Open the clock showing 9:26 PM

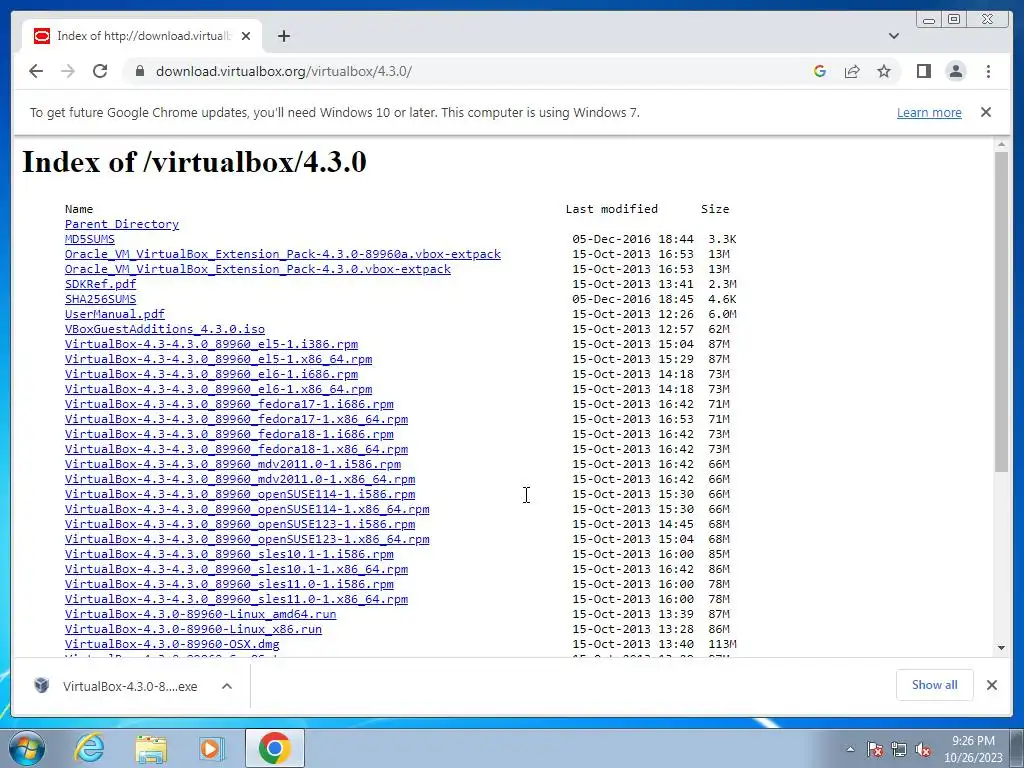click(973, 749)
